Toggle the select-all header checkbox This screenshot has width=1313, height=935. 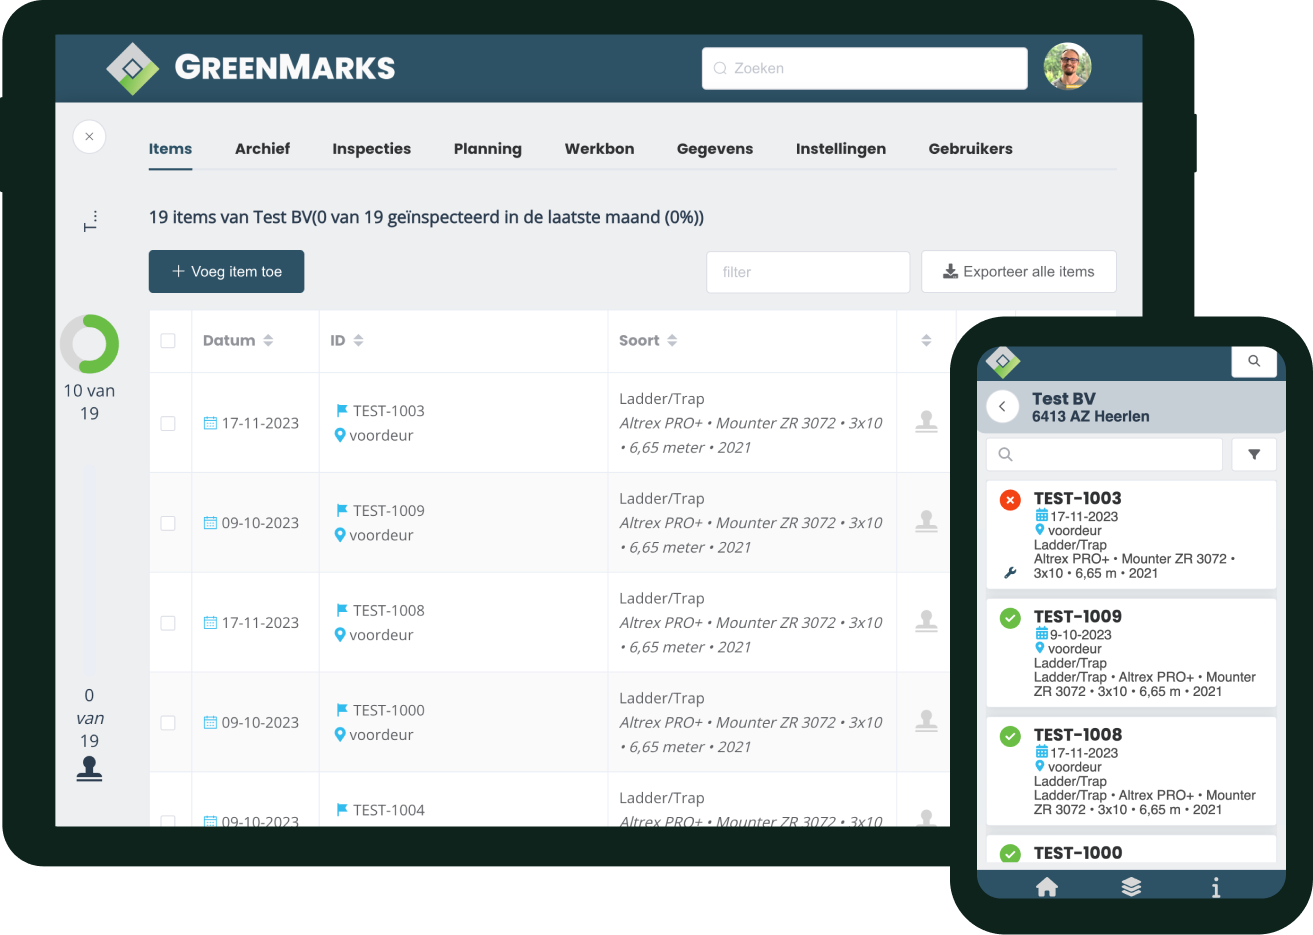(x=168, y=341)
